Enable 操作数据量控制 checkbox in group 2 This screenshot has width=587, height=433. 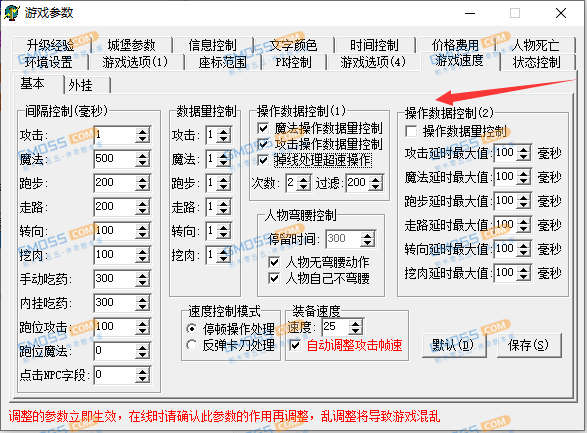(411, 131)
